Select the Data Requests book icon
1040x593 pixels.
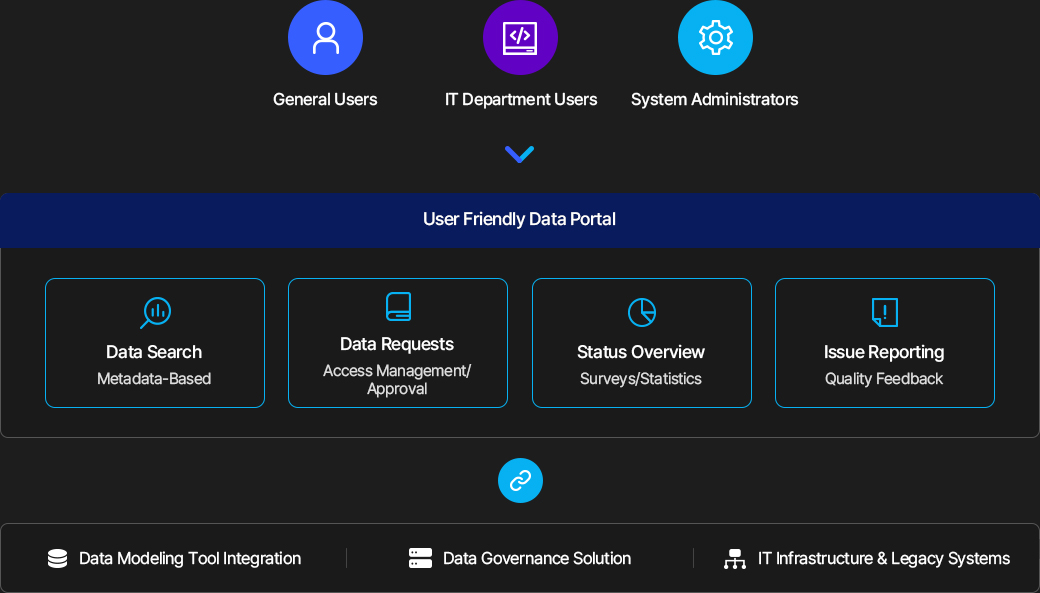[x=399, y=306]
